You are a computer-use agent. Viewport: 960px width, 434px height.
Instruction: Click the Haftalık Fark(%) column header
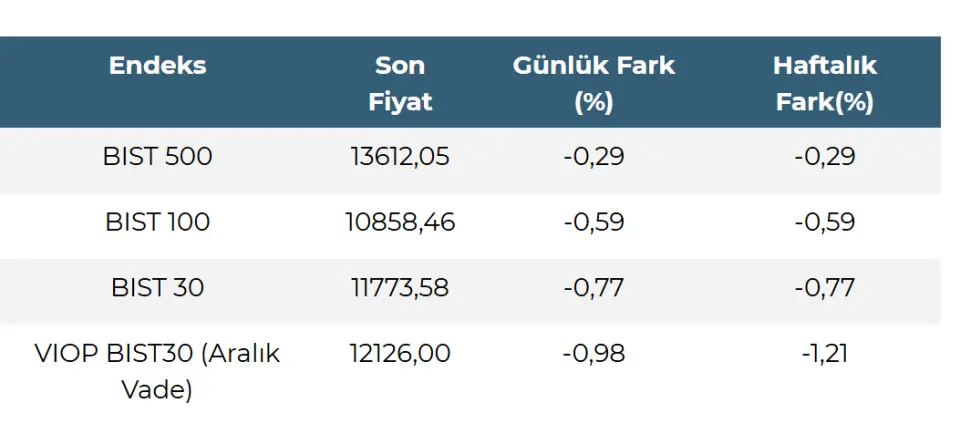coord(825,83)
